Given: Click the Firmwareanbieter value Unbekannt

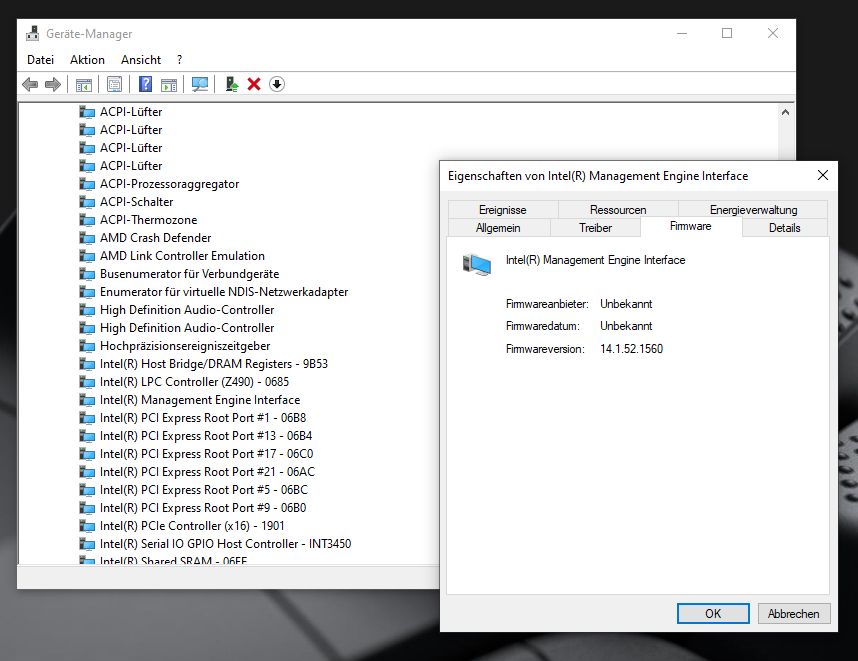Looking at the screenshot, I should pyautogui.click(x=626, y=304).
